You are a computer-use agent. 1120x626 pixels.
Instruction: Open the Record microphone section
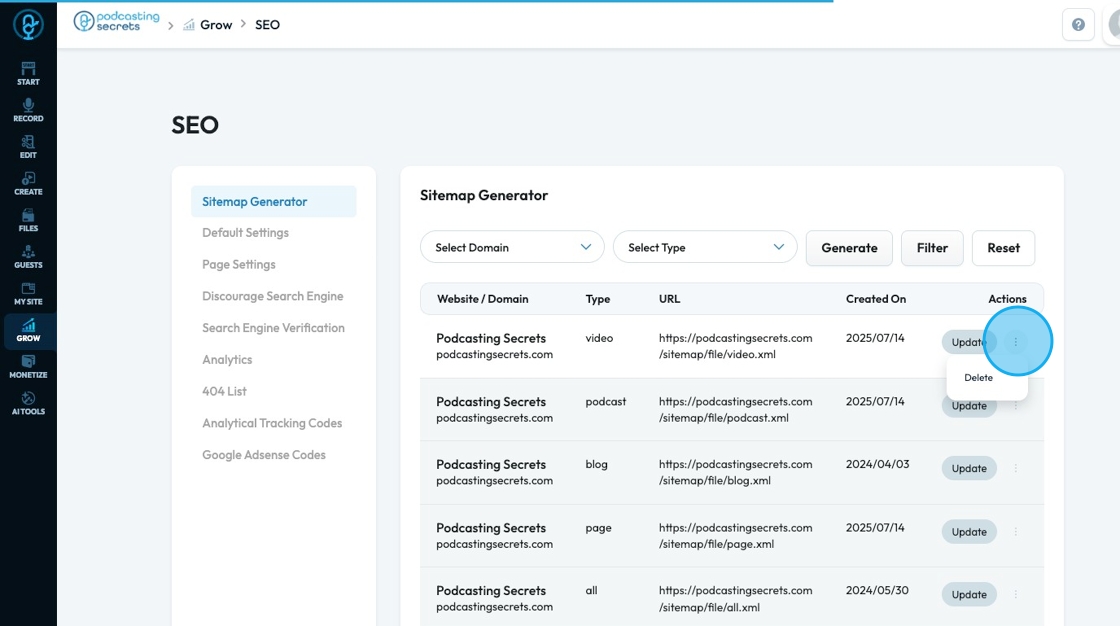[28, 110]
